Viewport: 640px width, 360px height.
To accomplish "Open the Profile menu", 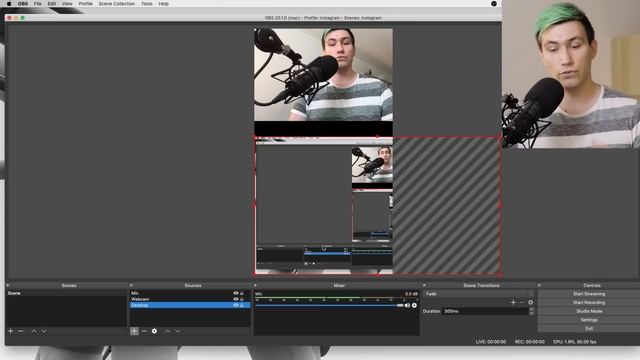I will pyautogui.click(x=85, y=4).
